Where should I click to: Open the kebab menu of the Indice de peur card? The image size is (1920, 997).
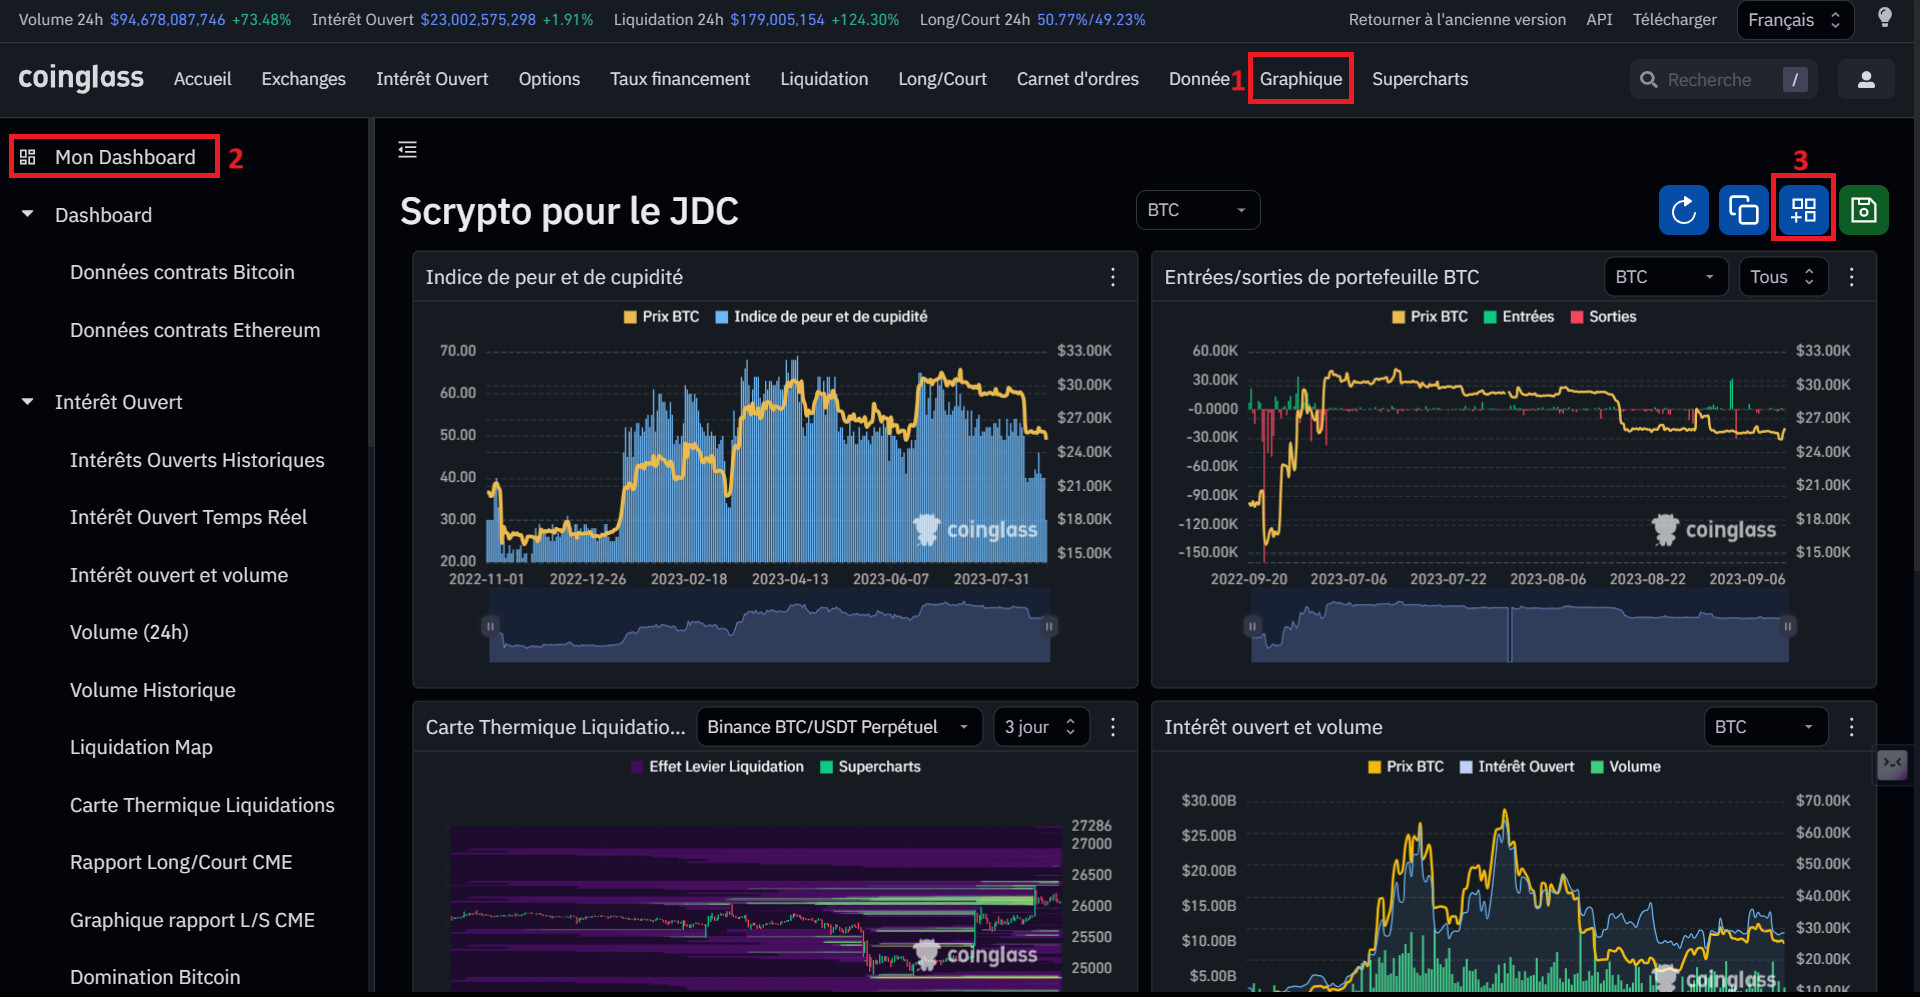pyautogui.click(x=1113, y=277)
